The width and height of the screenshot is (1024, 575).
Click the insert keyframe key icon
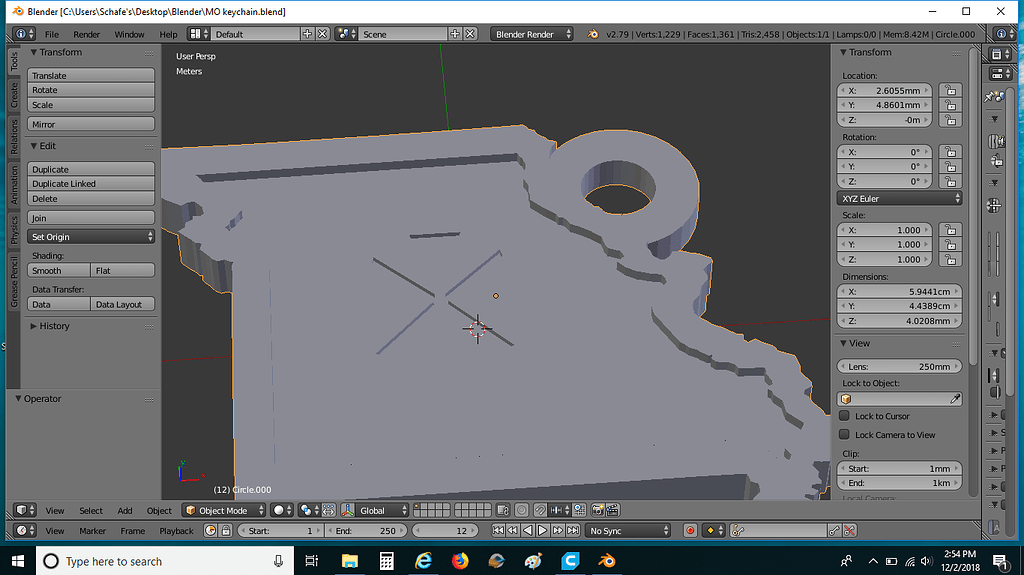pos(834,531)
